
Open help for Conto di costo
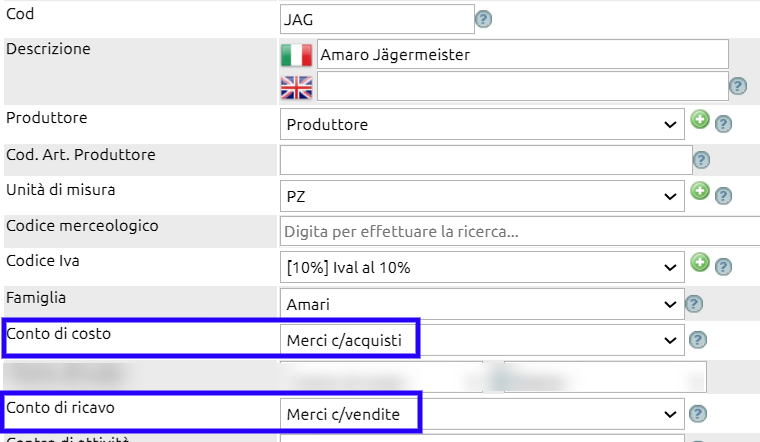tap(698, 340)
